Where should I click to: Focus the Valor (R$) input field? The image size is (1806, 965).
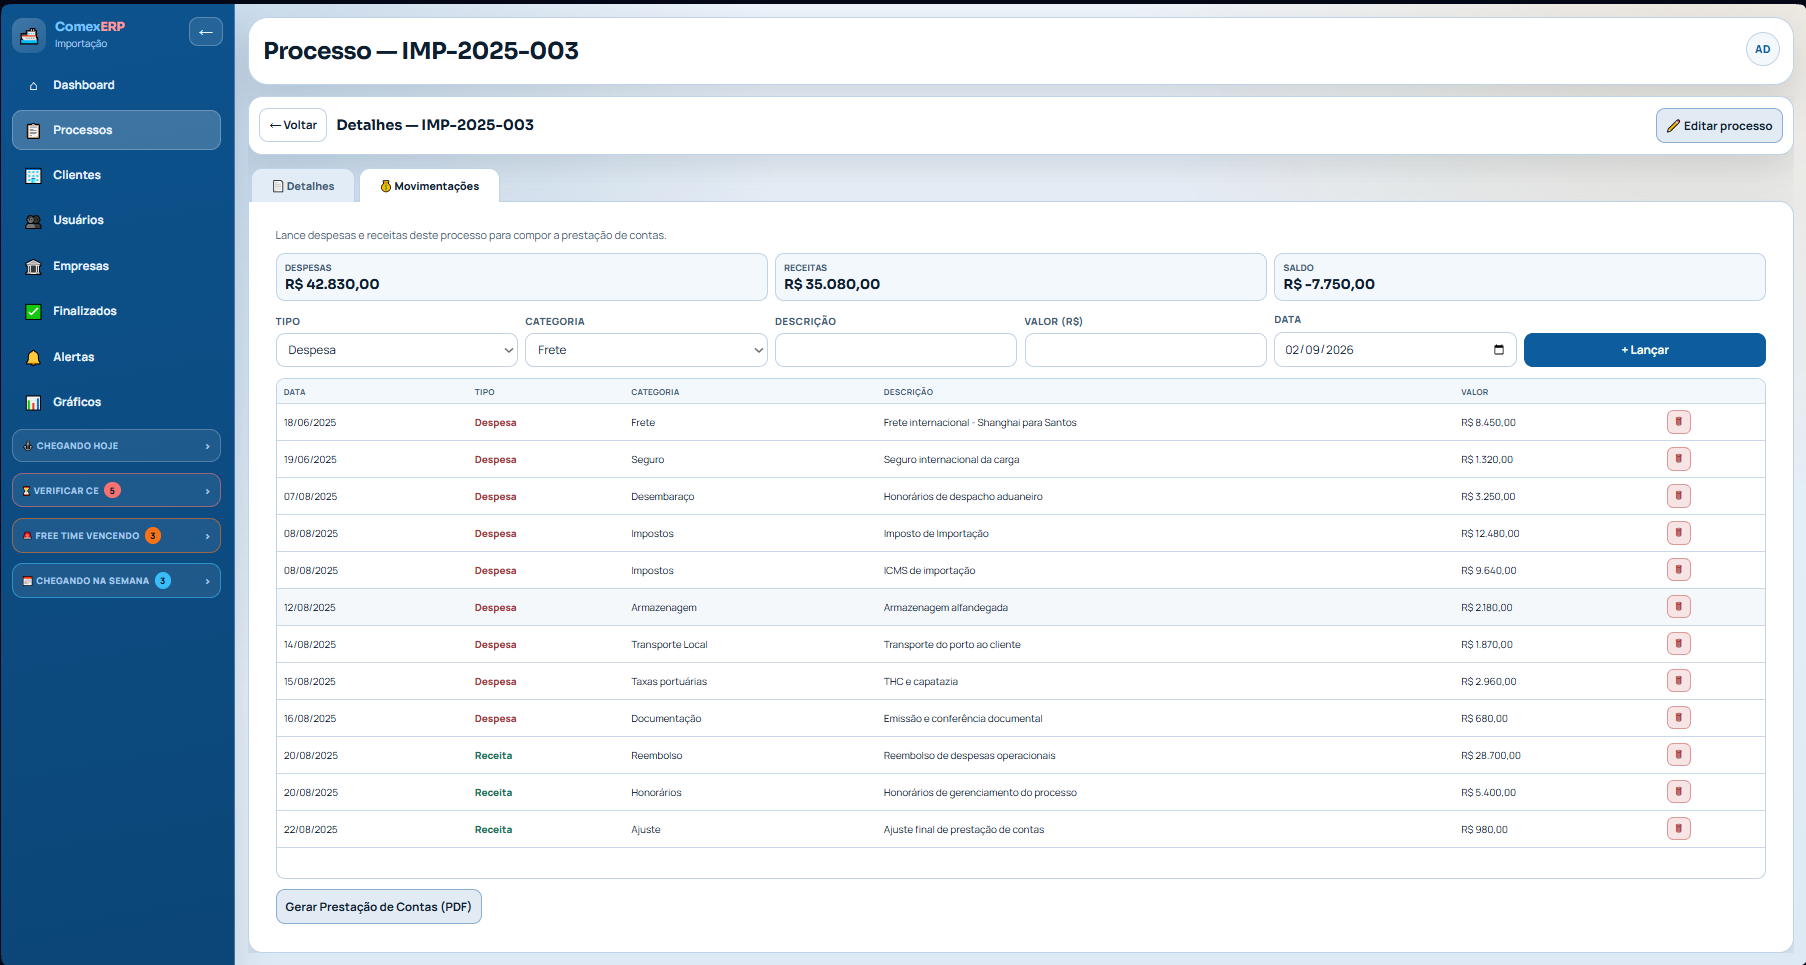click(x=1145, y=350)
